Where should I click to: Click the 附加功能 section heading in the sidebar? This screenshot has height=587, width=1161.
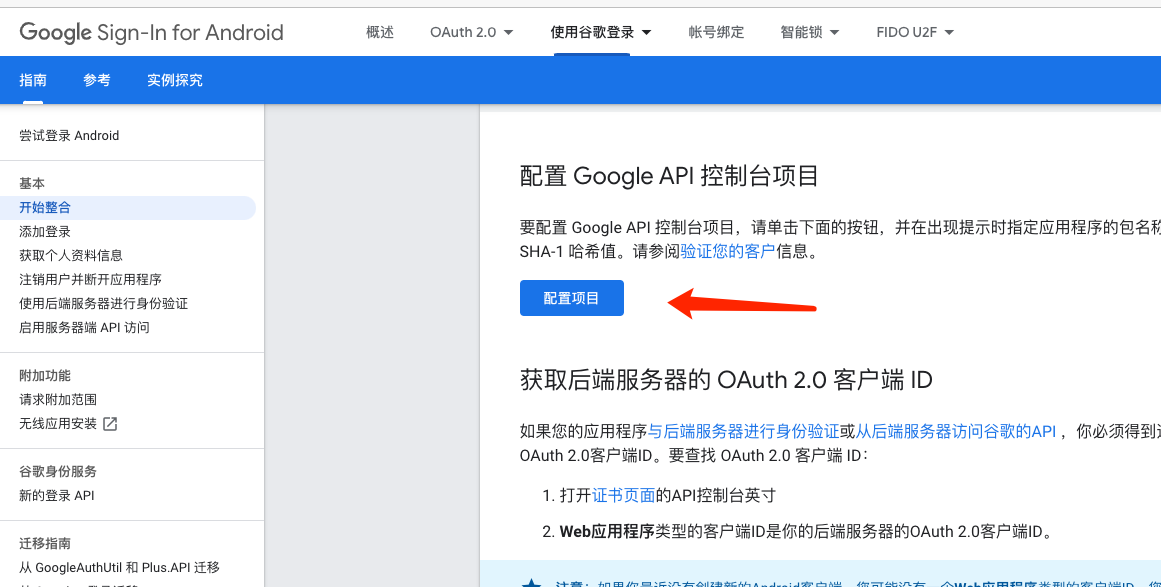[45, 375]
